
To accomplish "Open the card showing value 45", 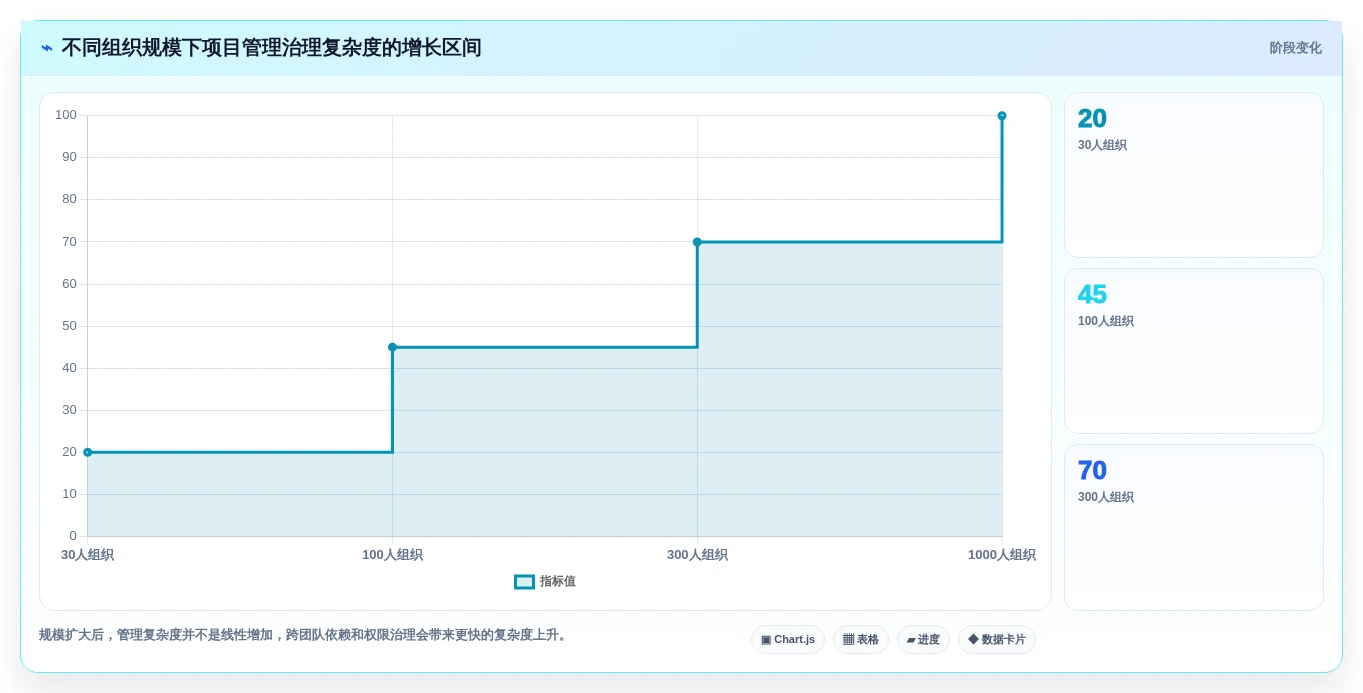I will [1194, 351].
